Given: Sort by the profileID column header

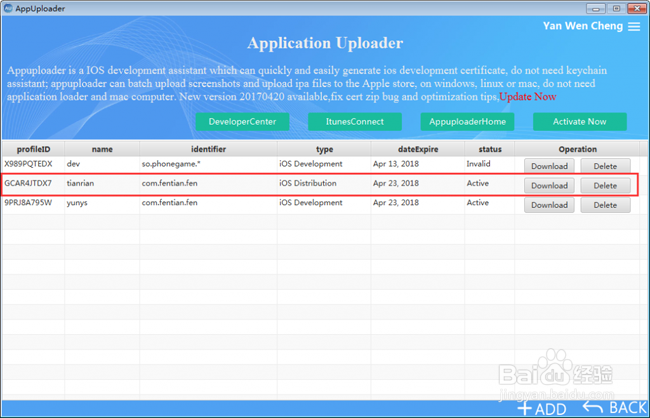Looking at the screenshot, I should coord(33,149).
